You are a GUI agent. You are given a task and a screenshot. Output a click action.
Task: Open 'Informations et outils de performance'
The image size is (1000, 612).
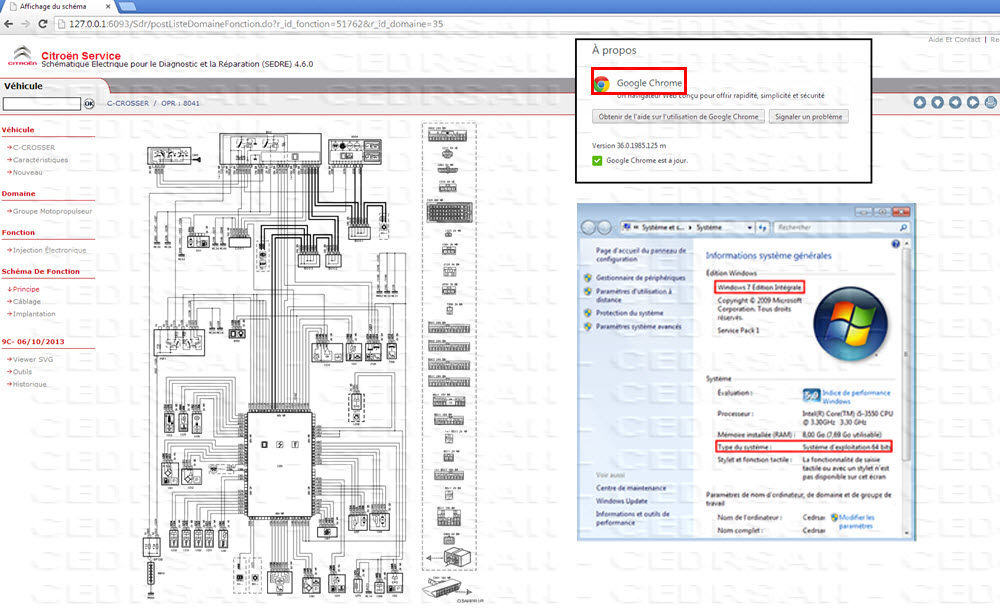pos(633,518)
